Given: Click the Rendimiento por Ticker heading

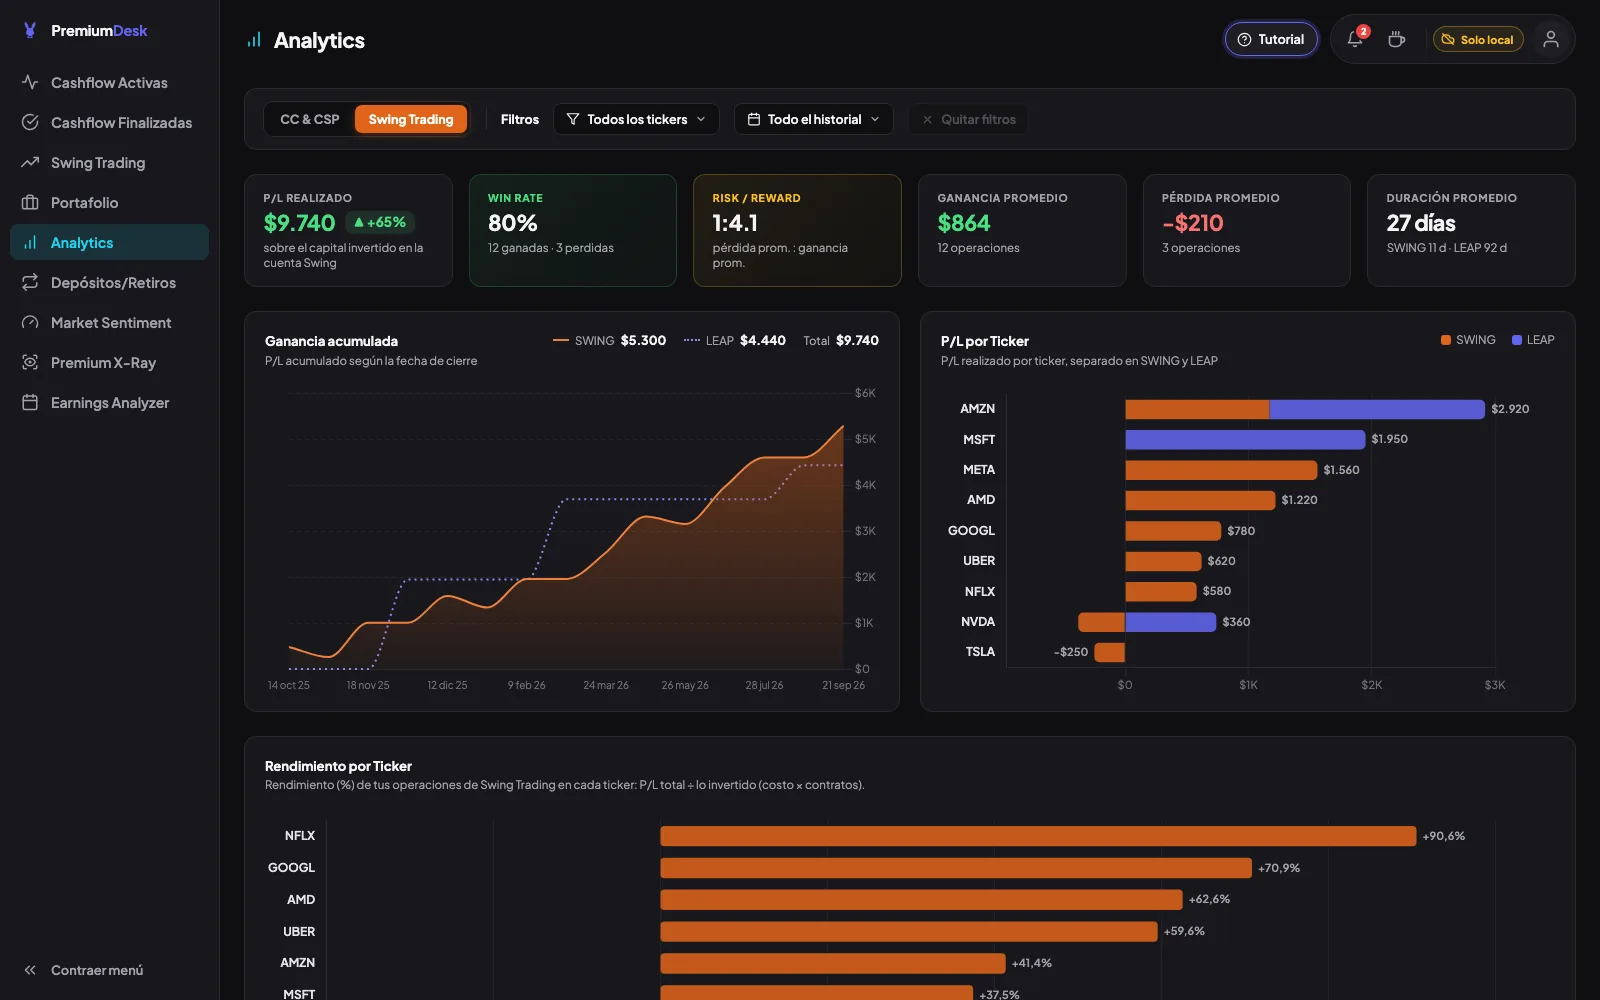Looking at the screenshot, I should 338,766.
